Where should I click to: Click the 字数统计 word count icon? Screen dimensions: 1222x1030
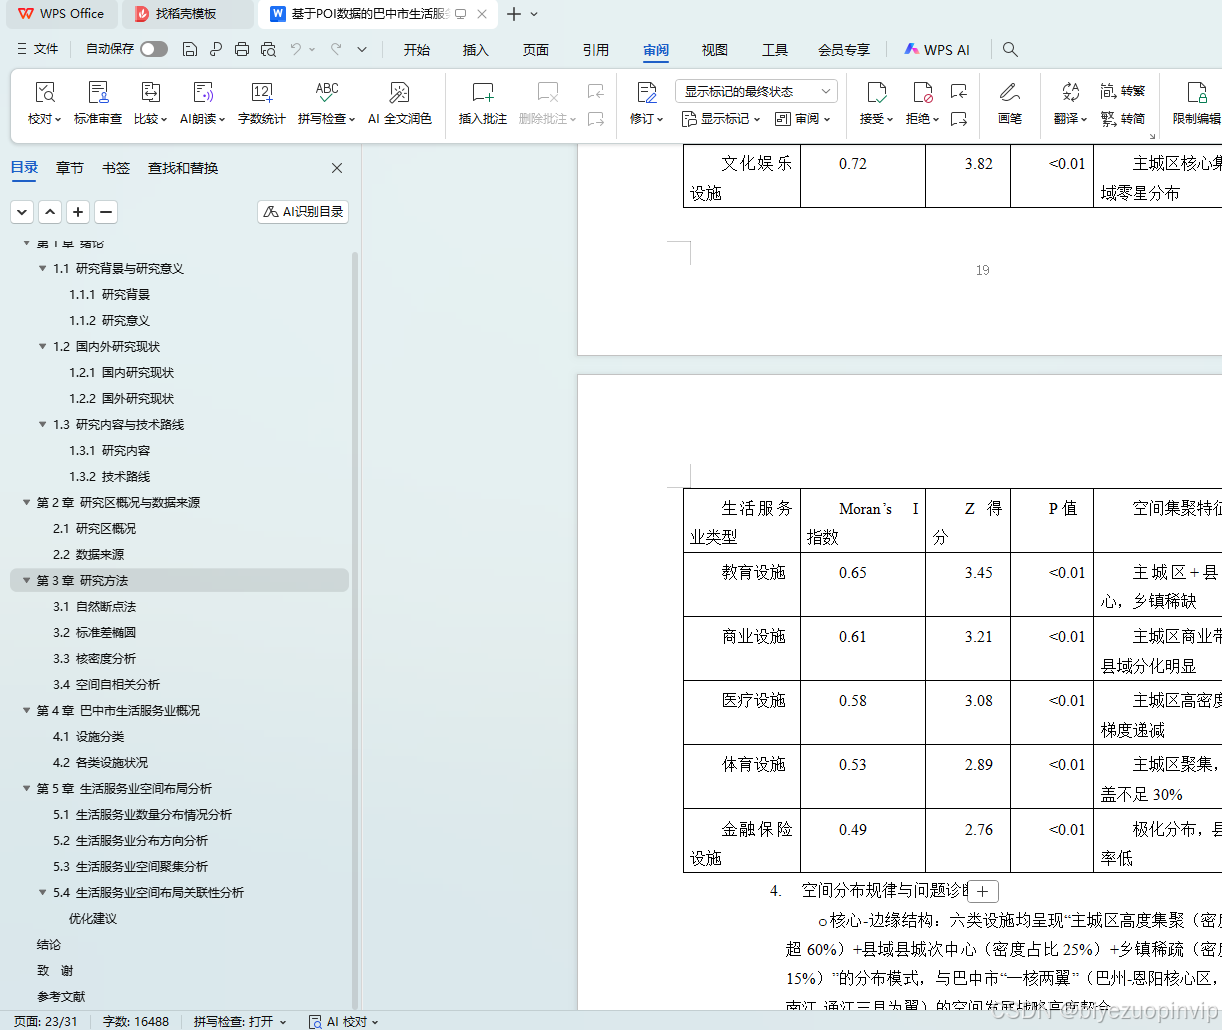262,93
